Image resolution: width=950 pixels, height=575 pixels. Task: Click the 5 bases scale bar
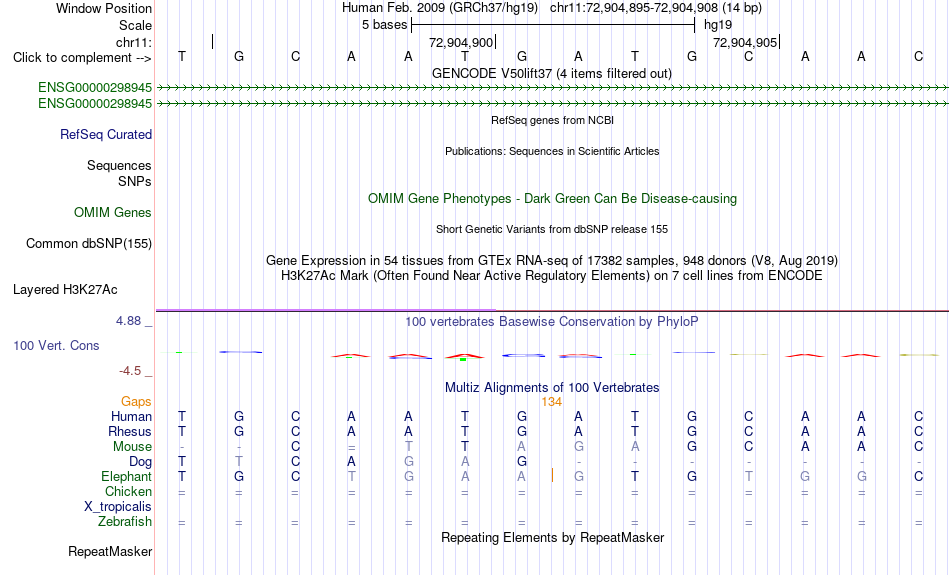tap(553, 25)
